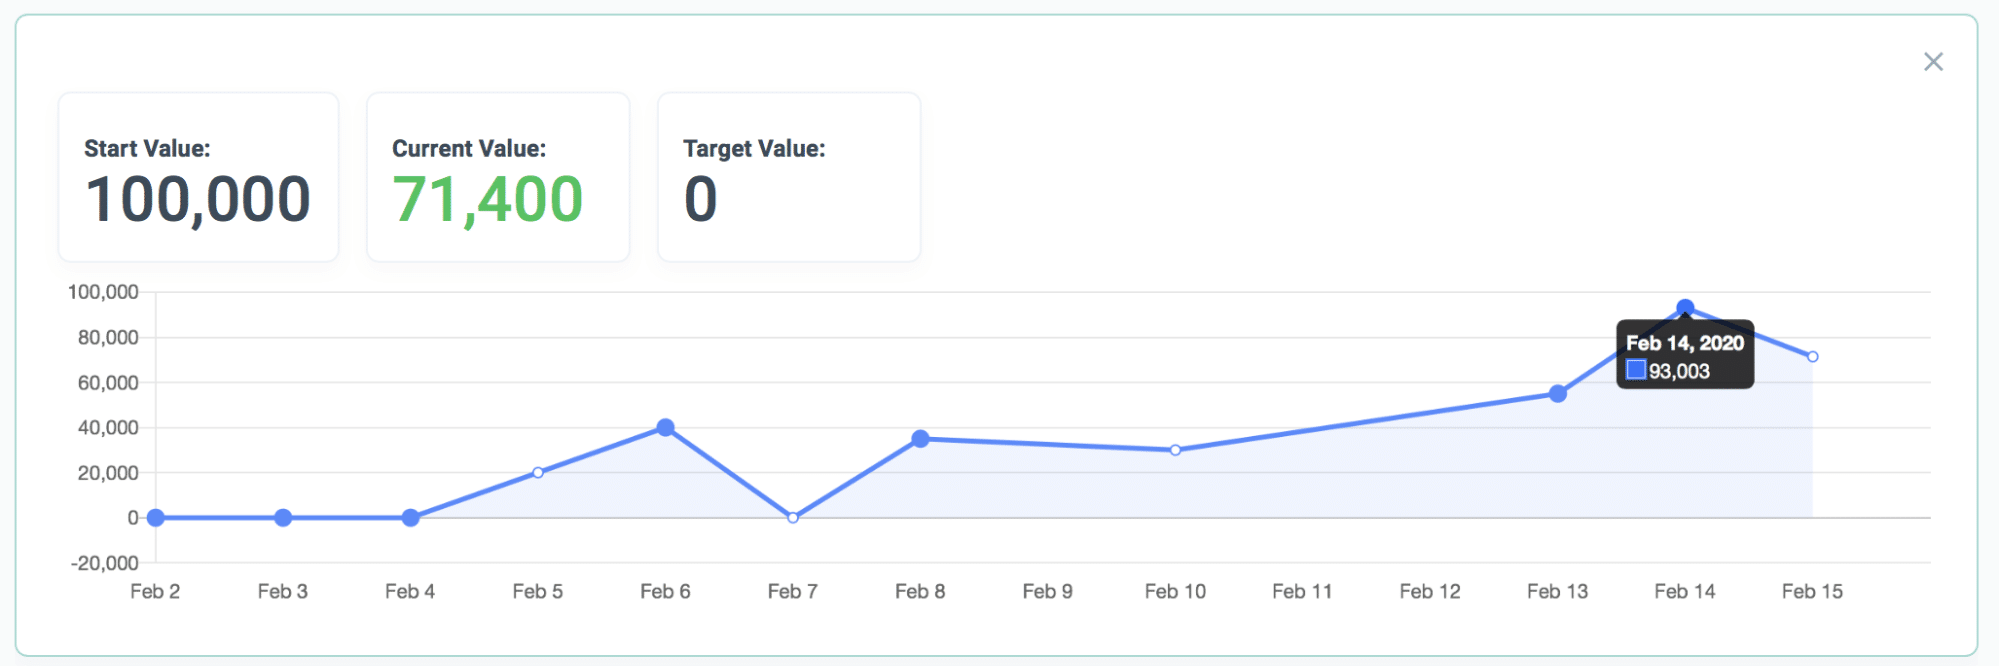
Task: Click the blue color swatch in the tooltip
Action: tap(1636, 371)
